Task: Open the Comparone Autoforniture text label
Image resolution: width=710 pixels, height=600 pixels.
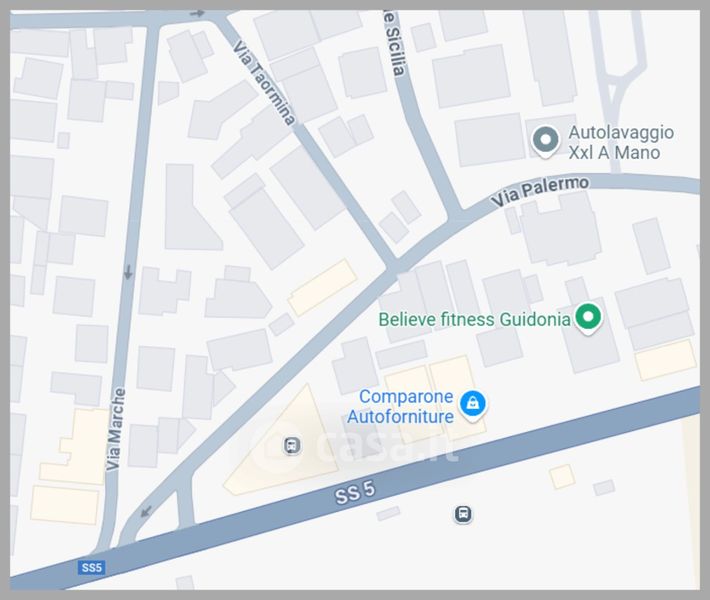Action: (x=400, y=406)
